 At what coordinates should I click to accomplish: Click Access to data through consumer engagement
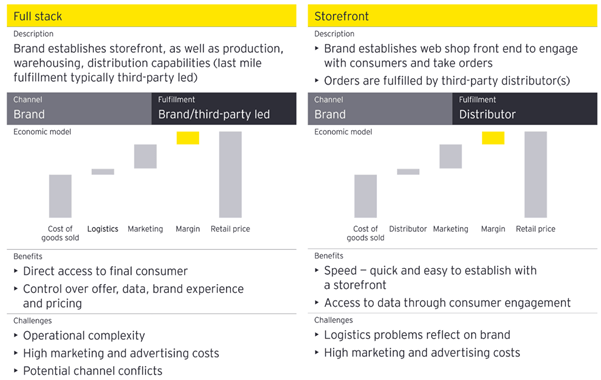click(447, 303)
